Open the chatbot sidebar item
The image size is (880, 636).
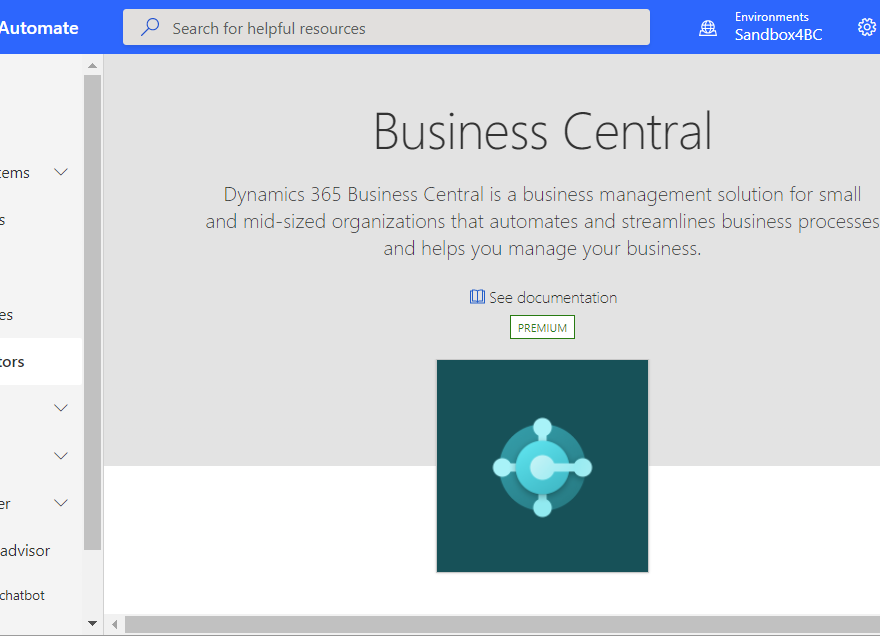point(22,595)
